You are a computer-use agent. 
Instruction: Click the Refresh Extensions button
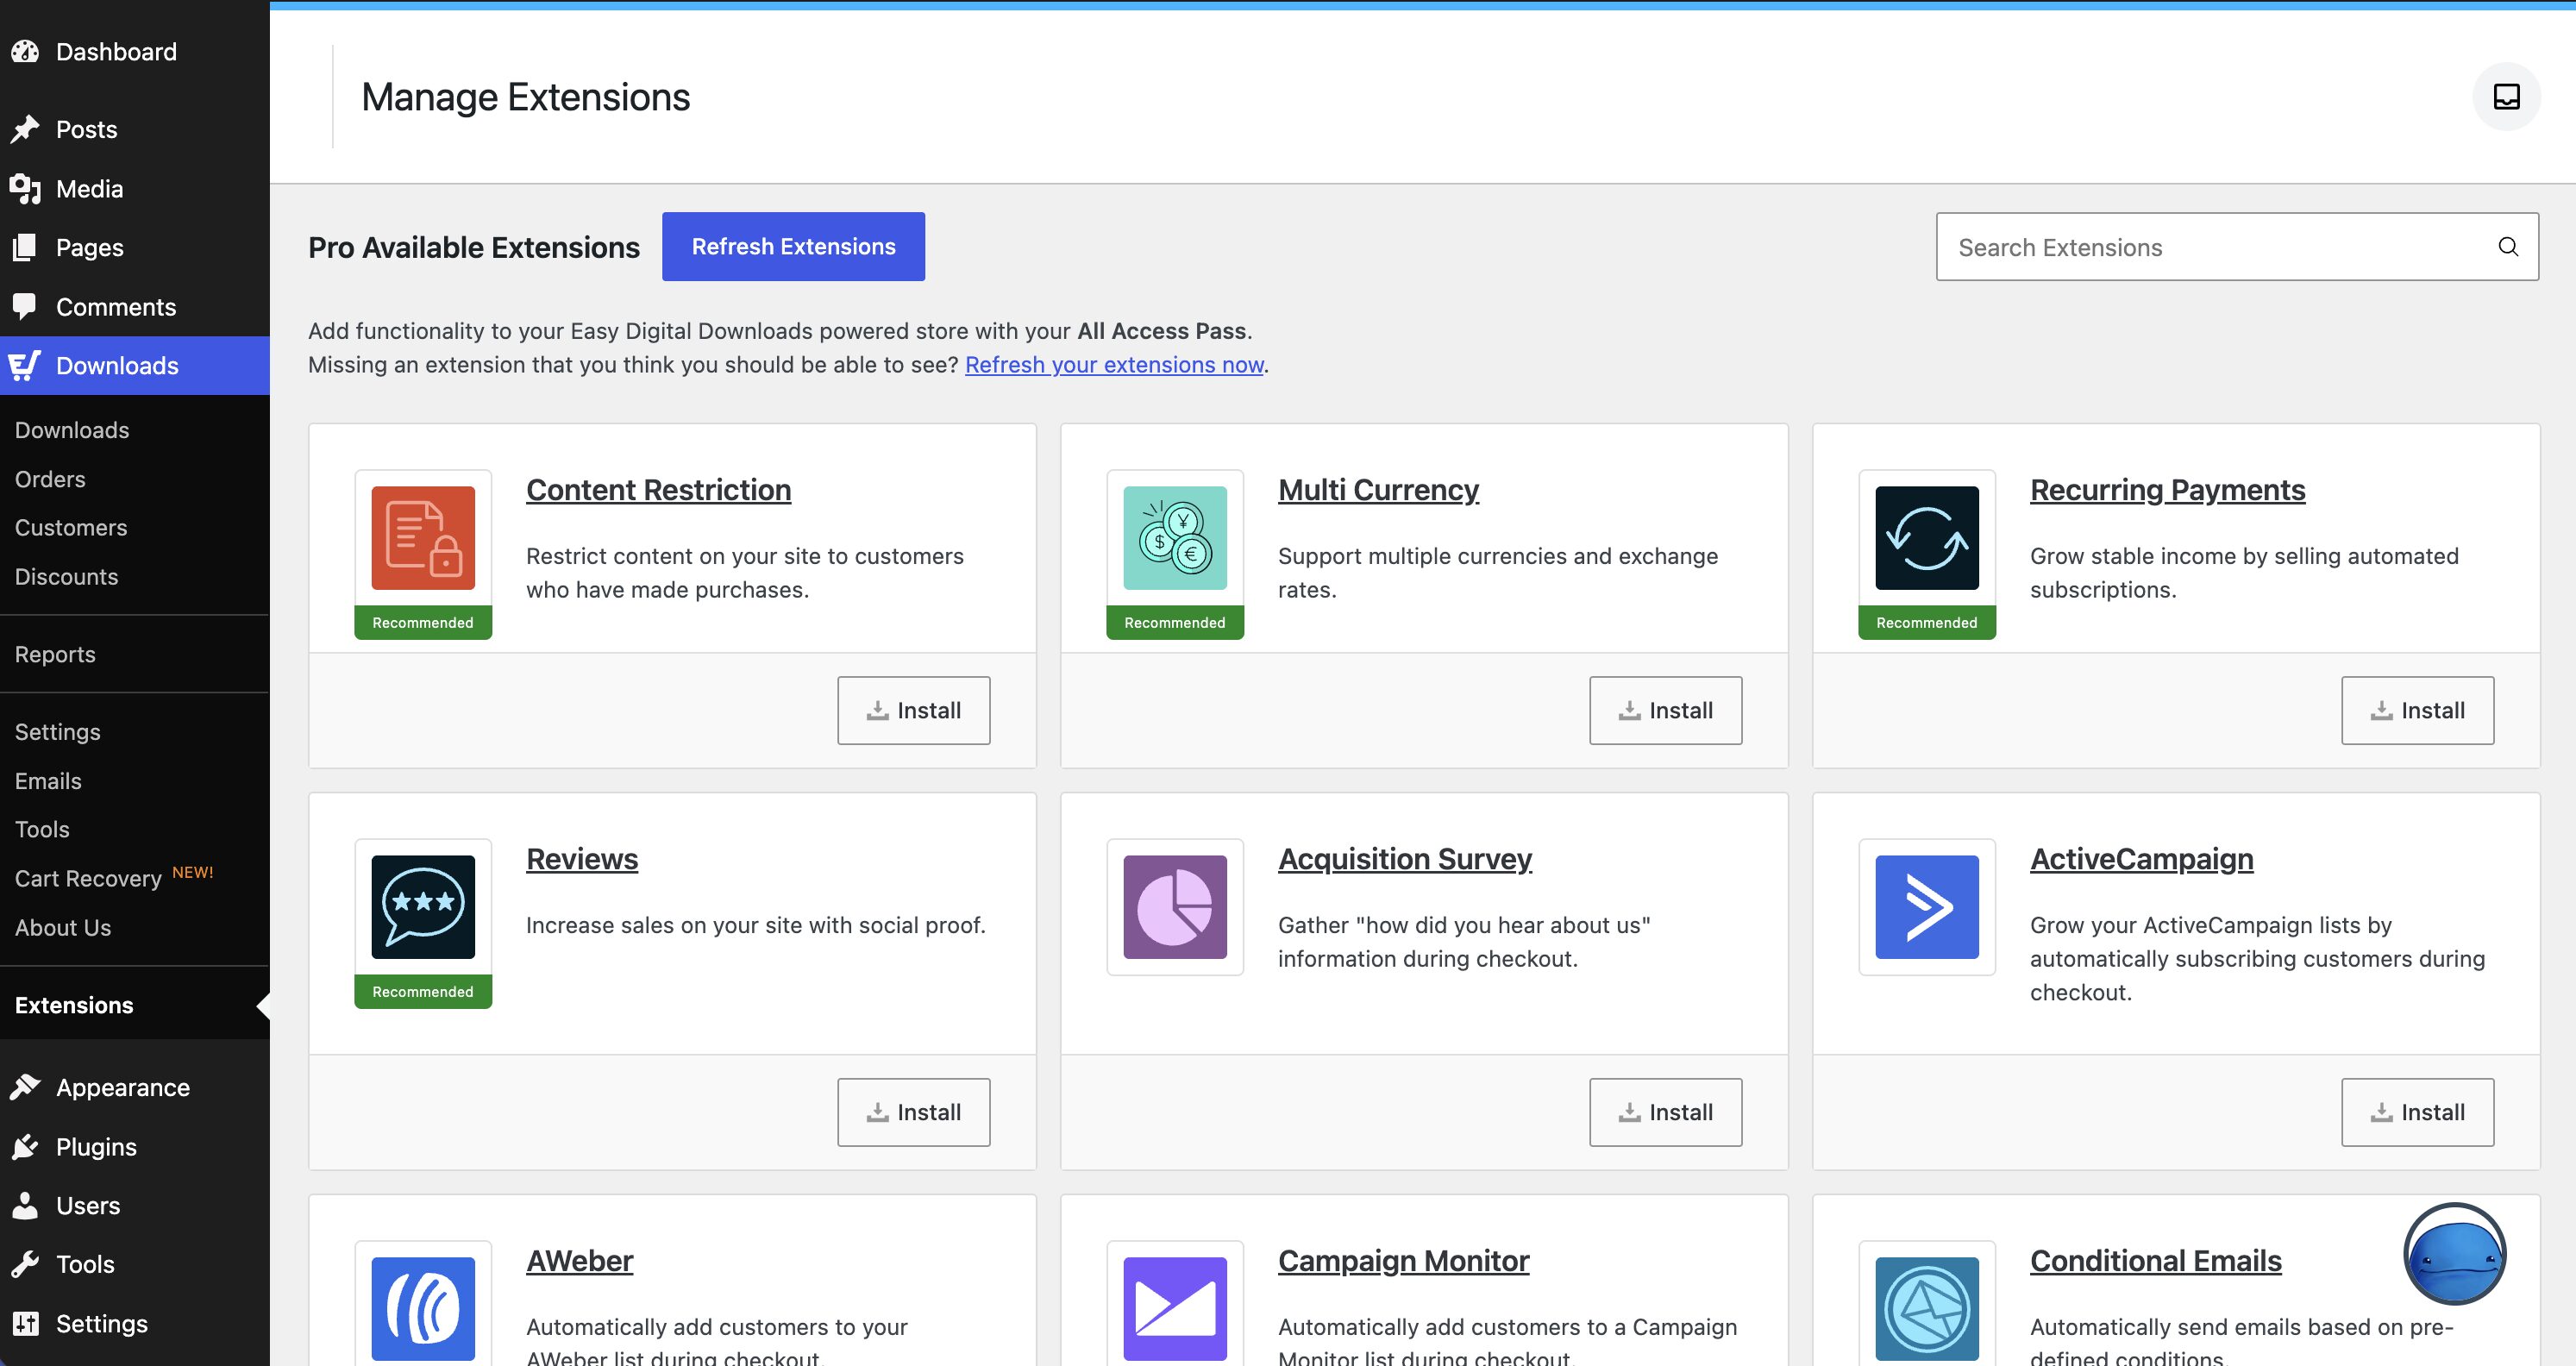(x=793, y=246)
